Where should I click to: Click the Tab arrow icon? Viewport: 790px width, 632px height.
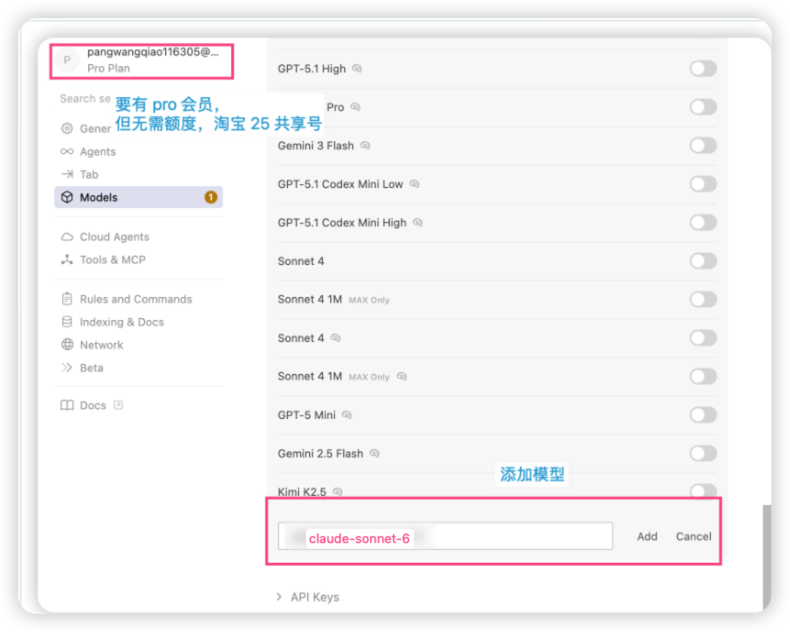coord(67,174)
